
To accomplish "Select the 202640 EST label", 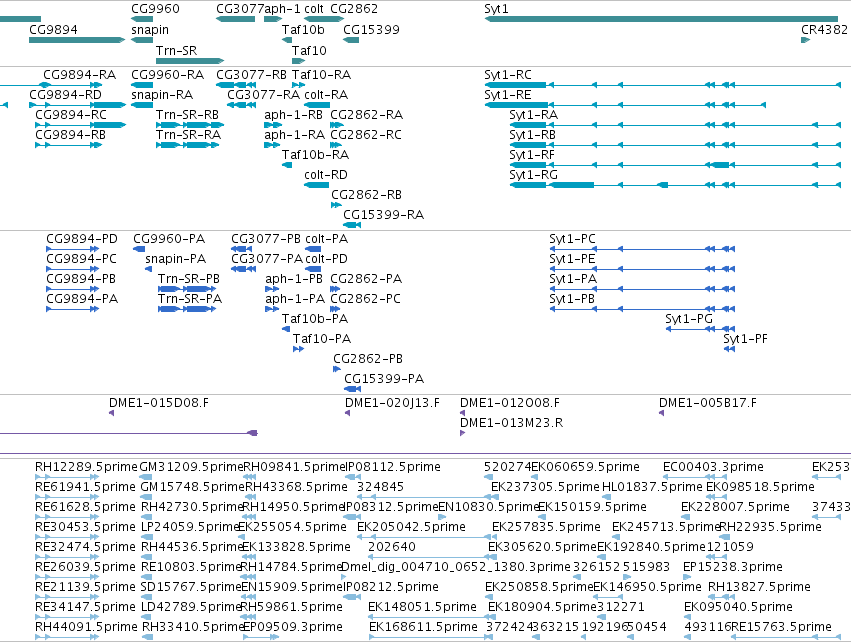I will 392,546.
